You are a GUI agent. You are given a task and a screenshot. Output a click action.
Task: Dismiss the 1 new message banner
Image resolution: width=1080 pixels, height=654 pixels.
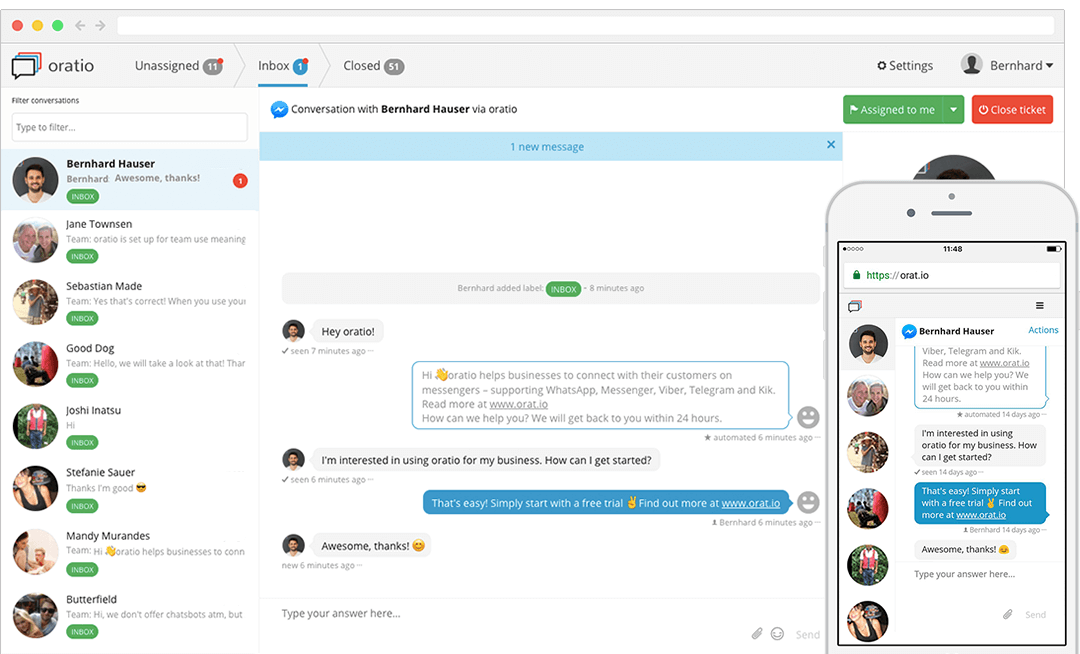click(830, 145)
